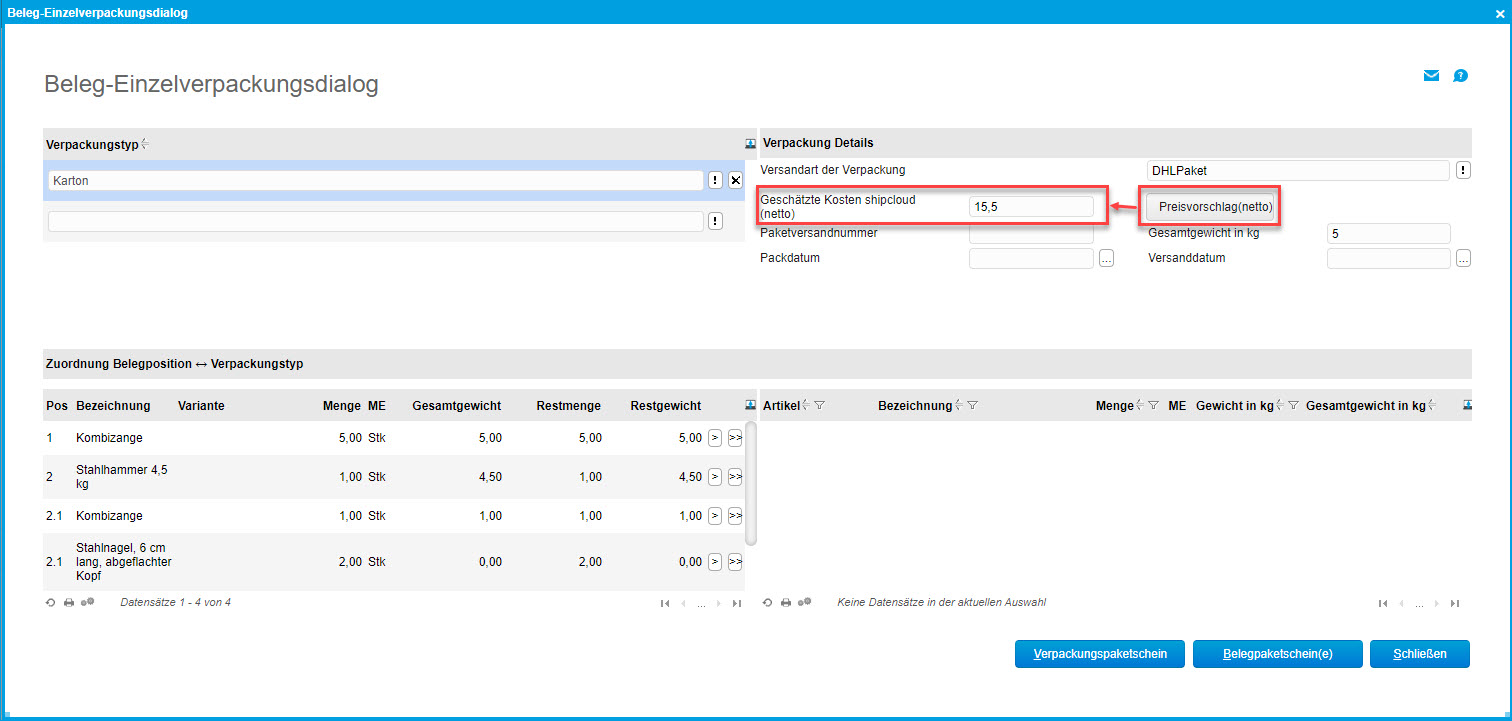Click the Verpackungspaketschein button
This screenshot has height=721, width=1512.
click(x=1100, y=654)
